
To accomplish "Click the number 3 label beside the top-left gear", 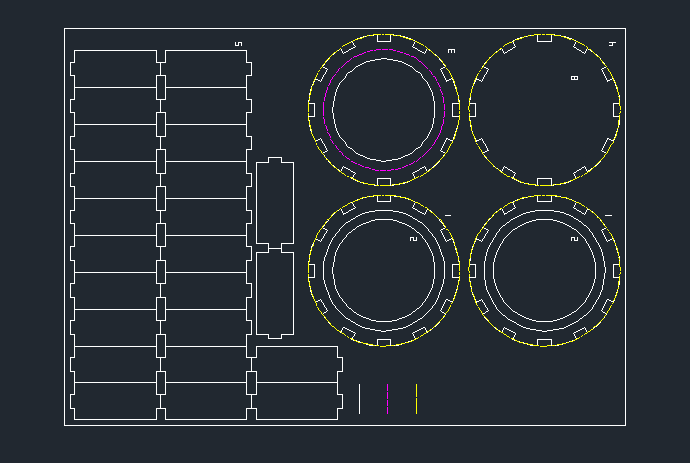I will [x=451, y=50].
